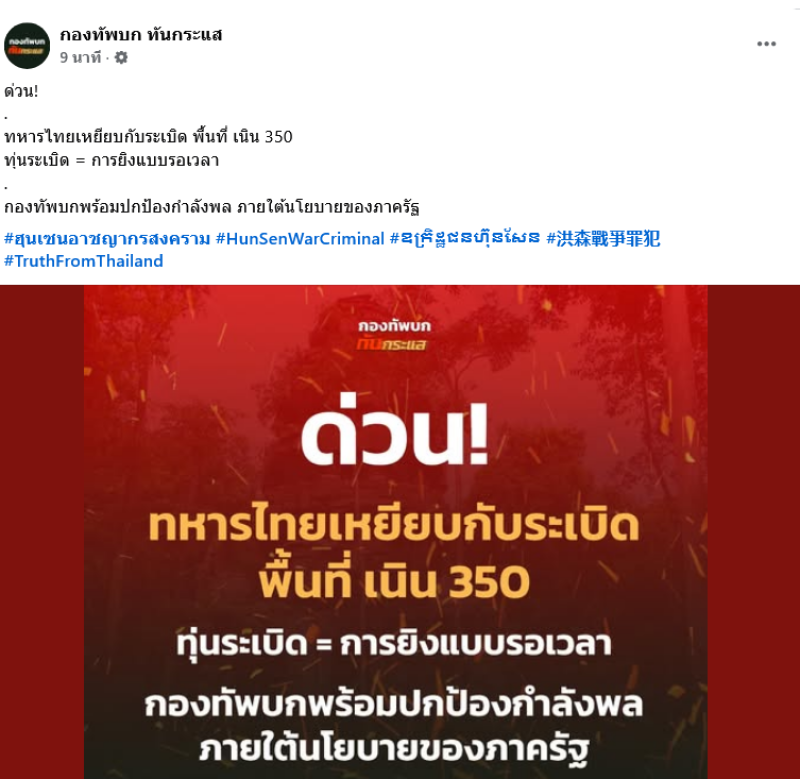Open the three-dot post options menu
Screen dimensions: 800x779
point(766,44)
